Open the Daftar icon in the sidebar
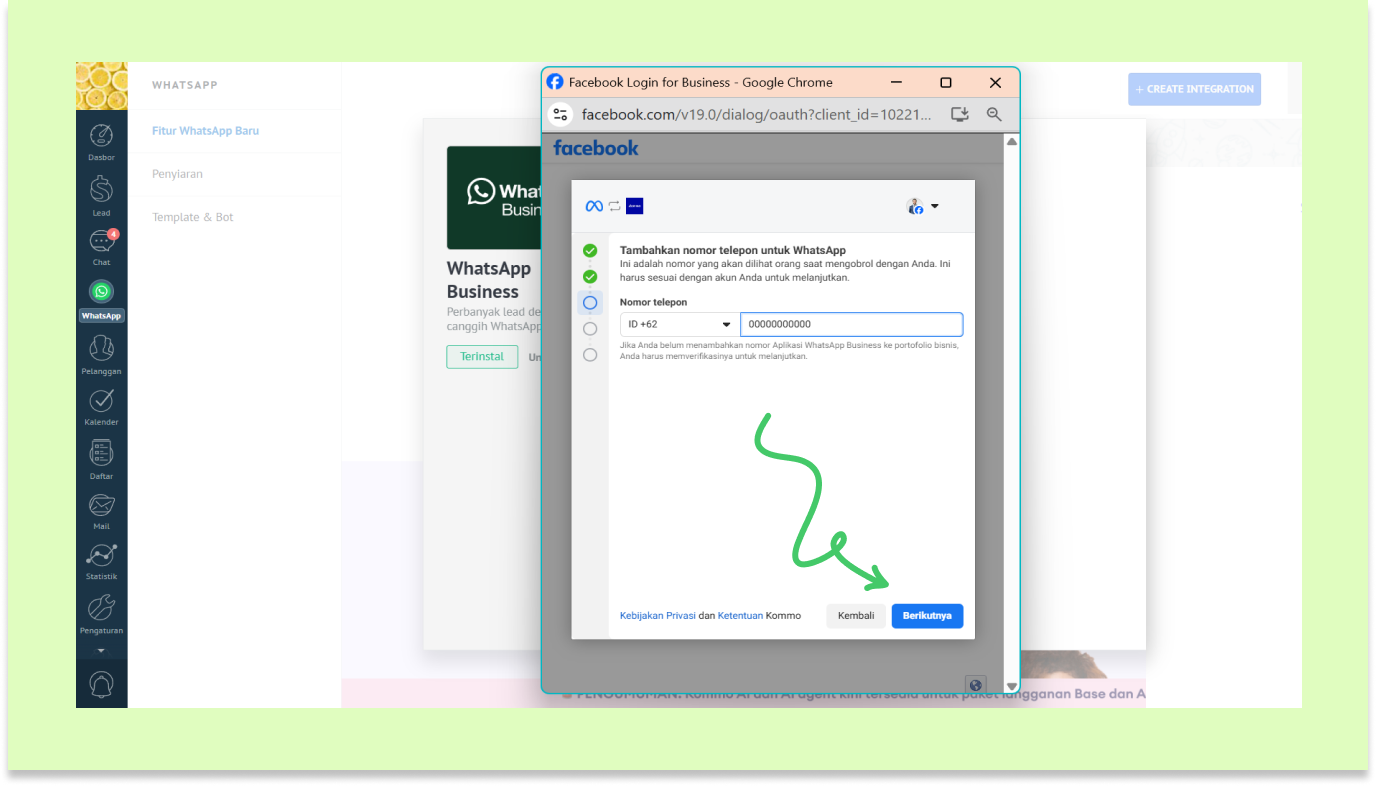The image size is (1376, 786). tap(101, 453)
